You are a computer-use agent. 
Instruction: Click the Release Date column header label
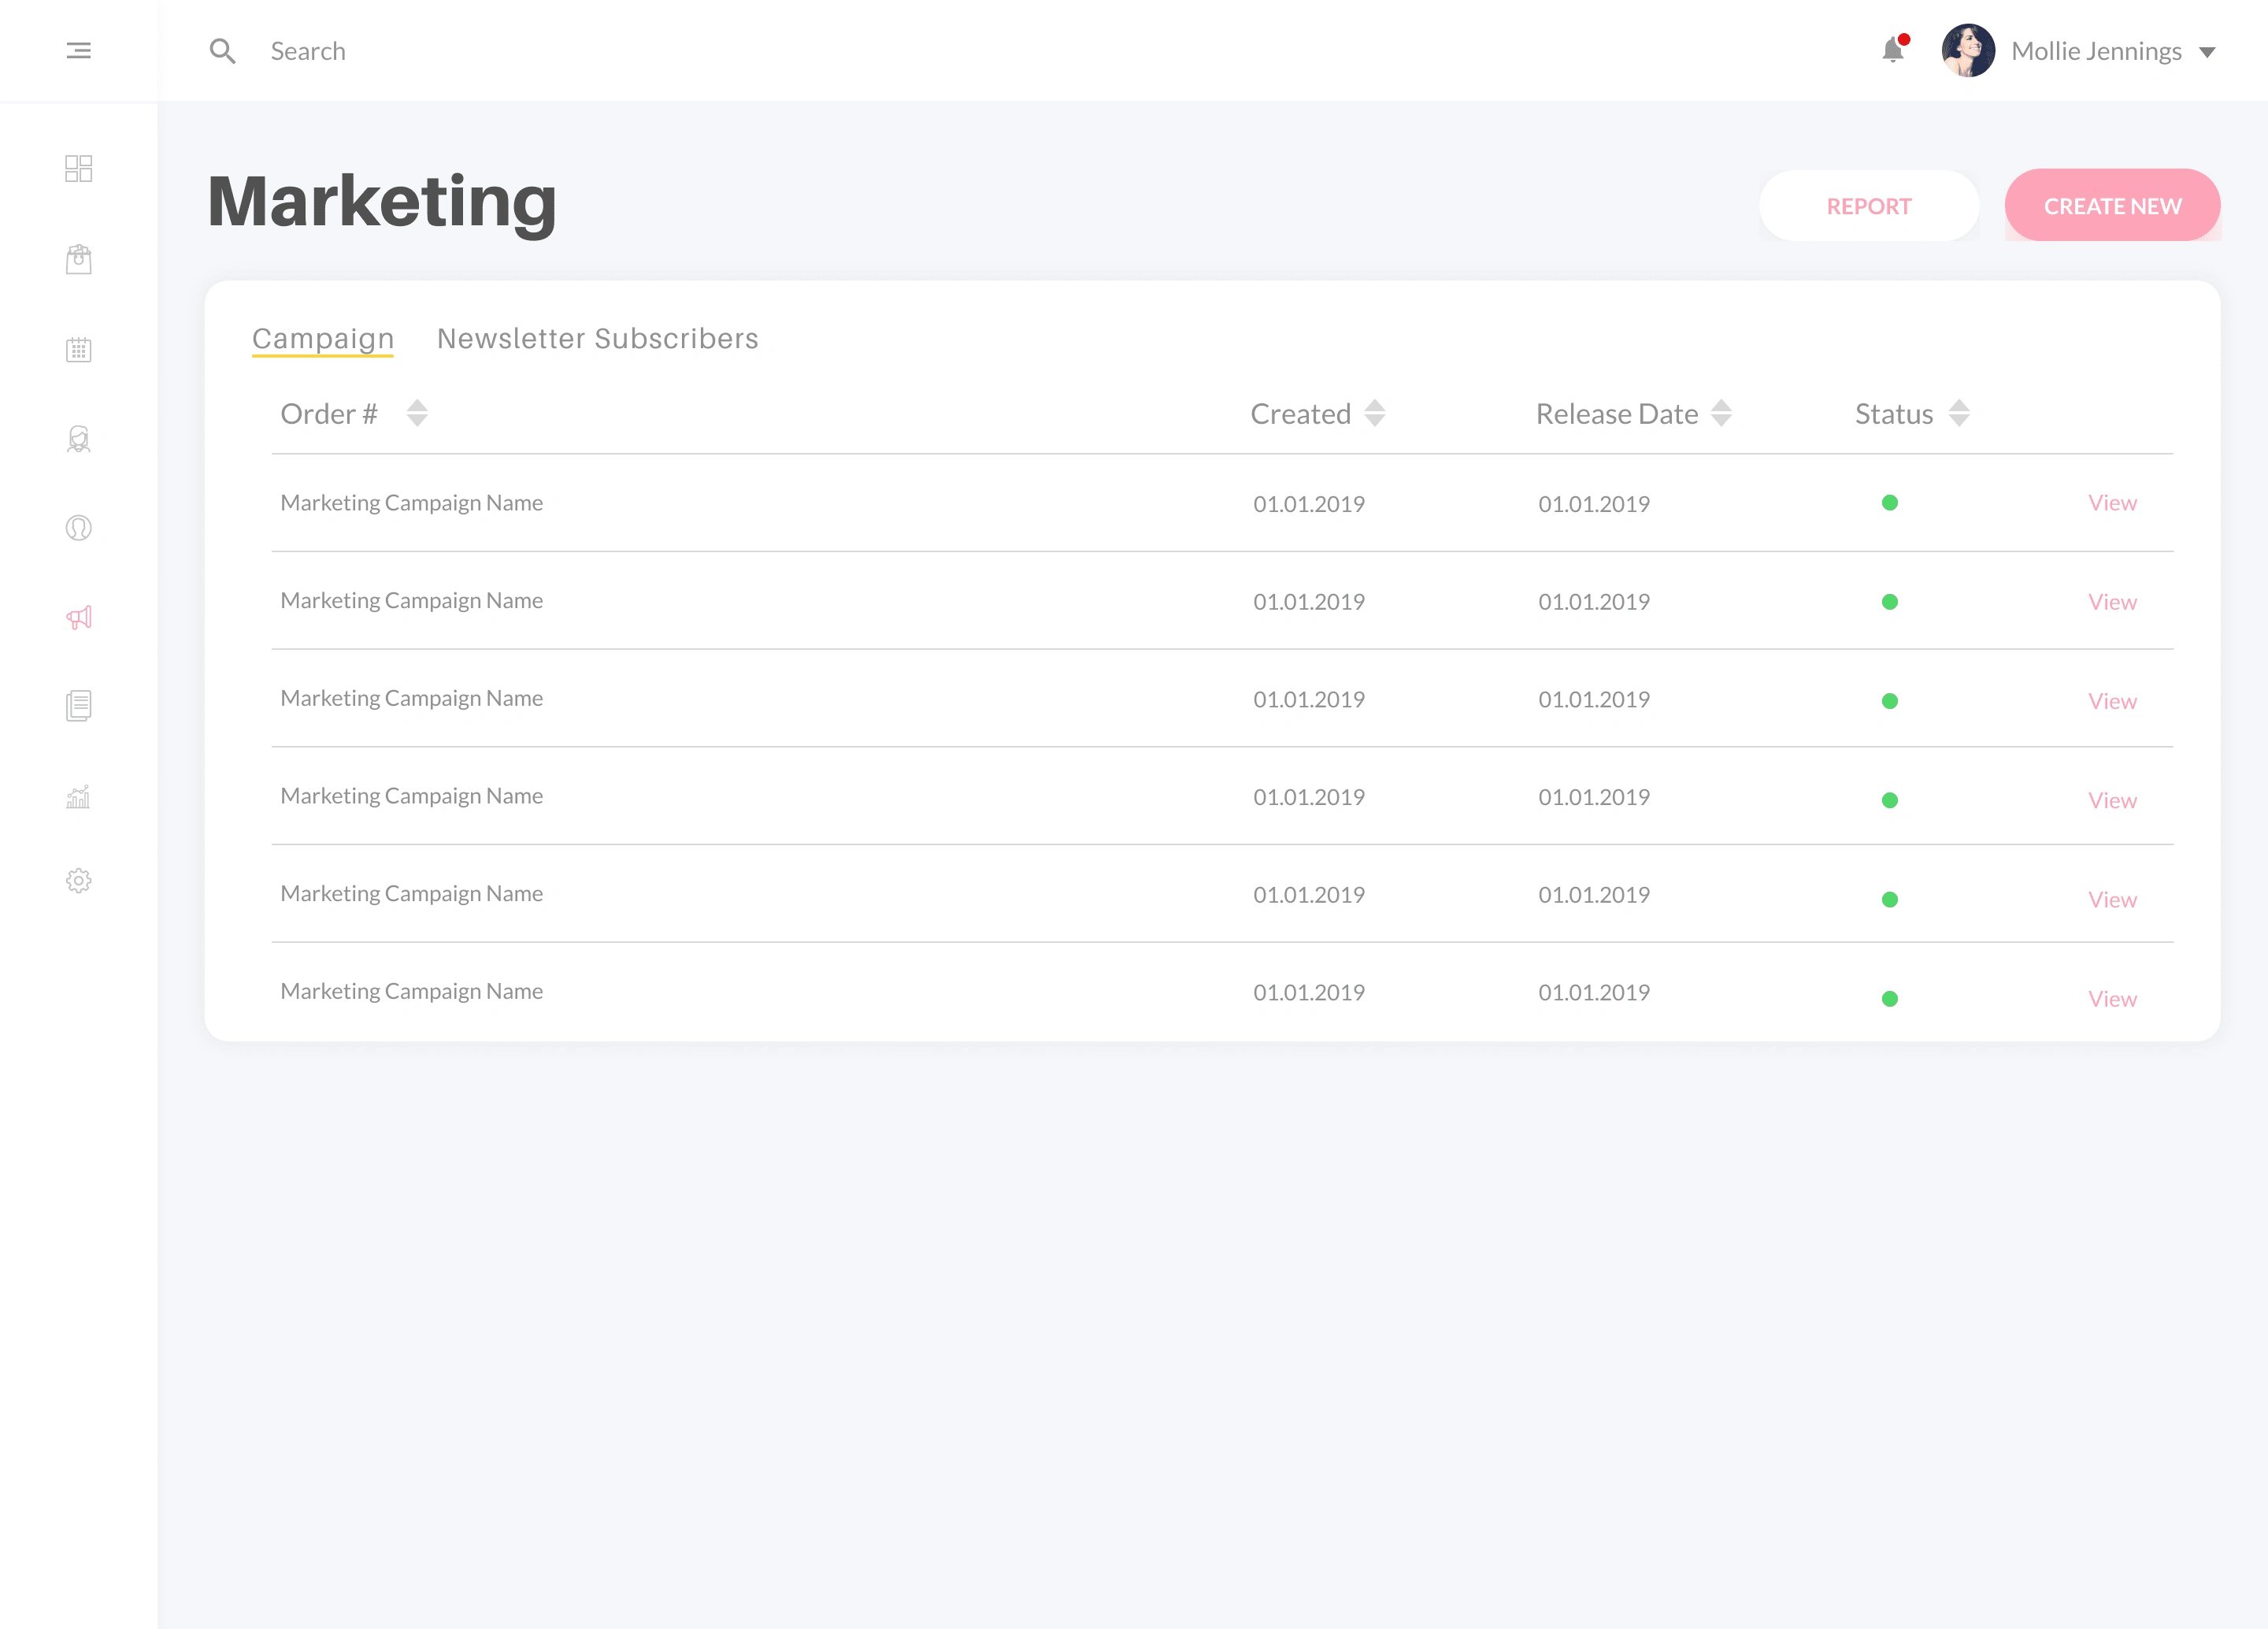point(1617,414)
